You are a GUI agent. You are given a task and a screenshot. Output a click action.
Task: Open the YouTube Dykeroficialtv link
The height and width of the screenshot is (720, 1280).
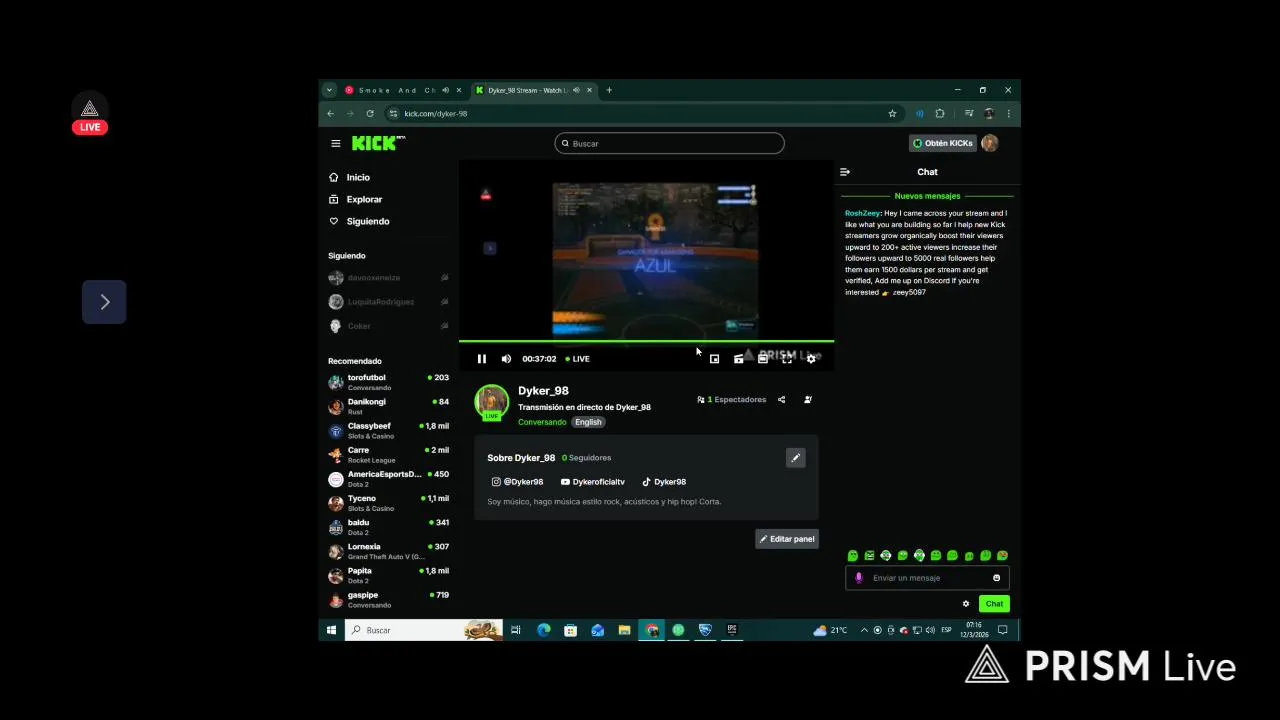593,482
